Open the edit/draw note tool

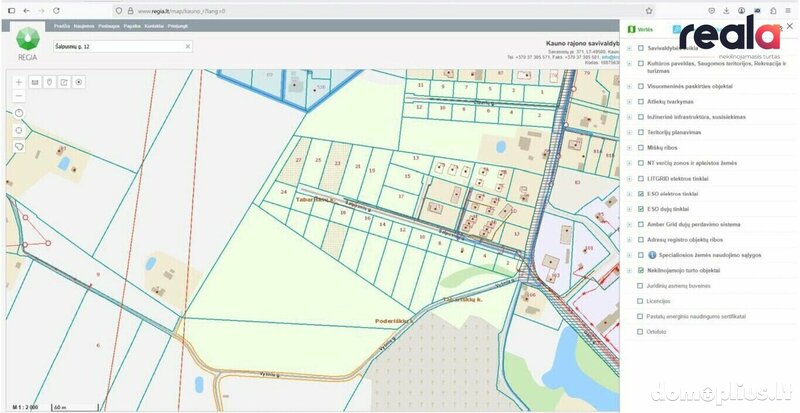tap(64, 82)
